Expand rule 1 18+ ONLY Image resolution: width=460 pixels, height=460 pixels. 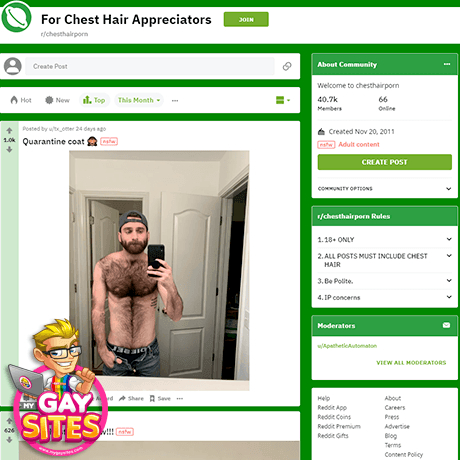click(x=385, y=239)
